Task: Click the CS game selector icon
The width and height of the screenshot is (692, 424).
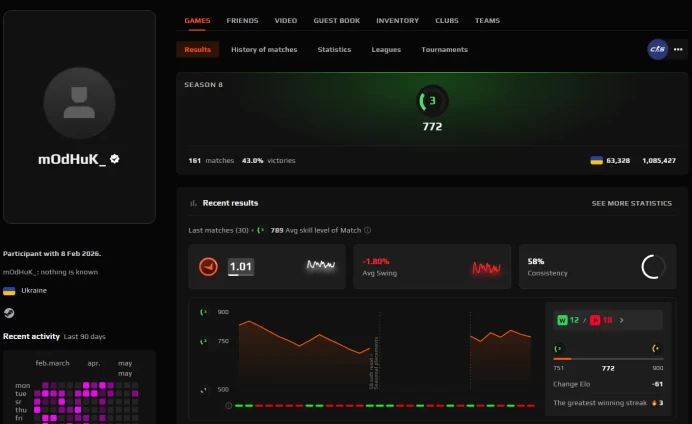Action: pos(657,49)
